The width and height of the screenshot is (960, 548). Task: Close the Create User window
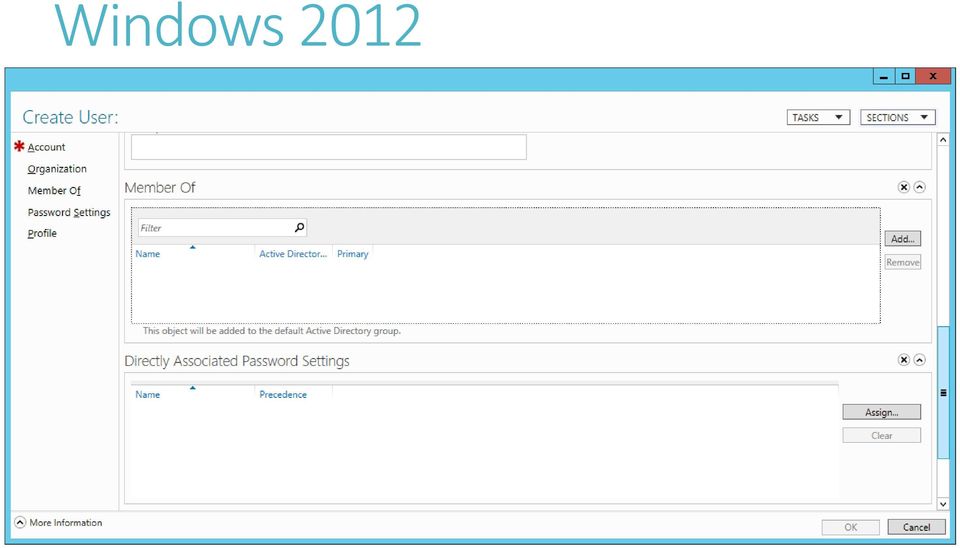(933, 77)
